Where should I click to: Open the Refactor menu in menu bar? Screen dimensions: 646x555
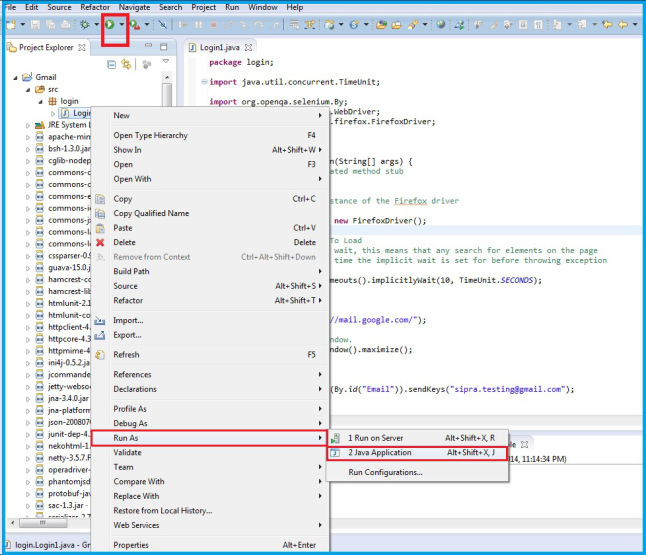point(95,7)
